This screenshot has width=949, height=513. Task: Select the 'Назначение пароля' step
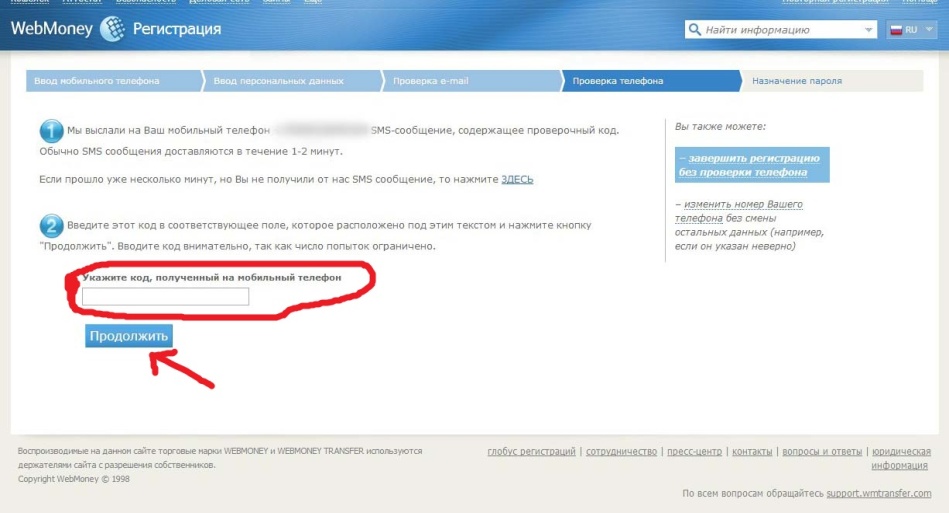point(832,80)
